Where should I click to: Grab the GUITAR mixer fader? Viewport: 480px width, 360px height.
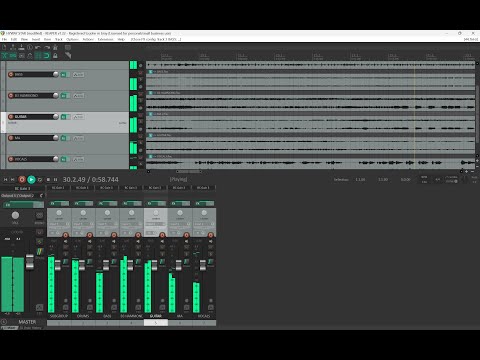154,265
